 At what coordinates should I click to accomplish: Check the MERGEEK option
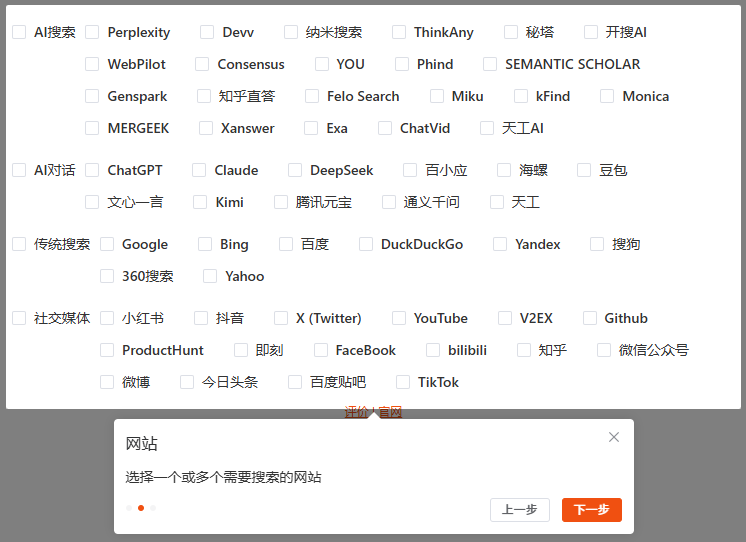(92, 128)
